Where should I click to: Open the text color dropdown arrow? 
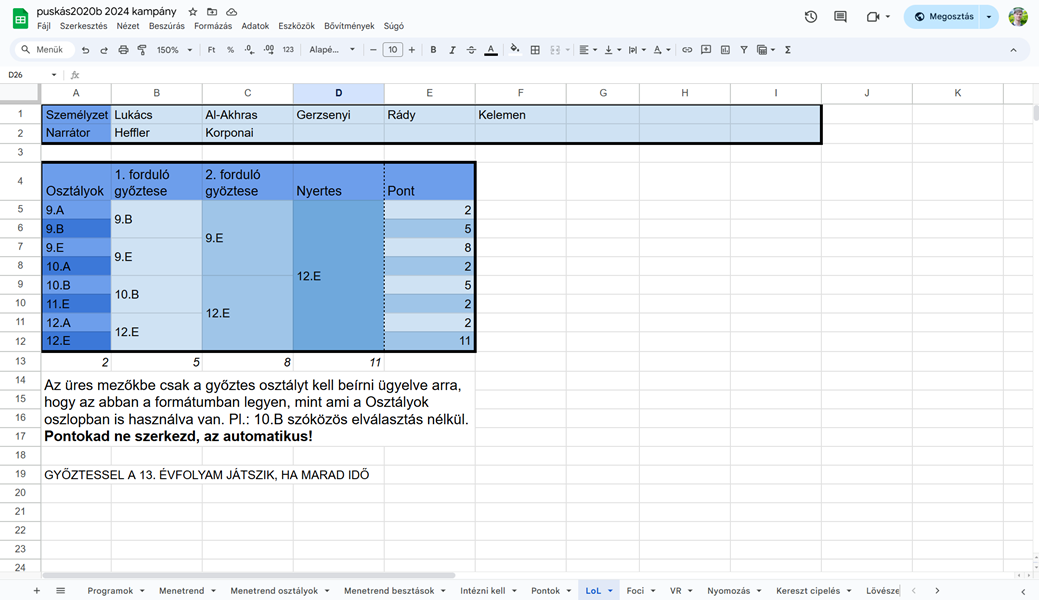667,48
